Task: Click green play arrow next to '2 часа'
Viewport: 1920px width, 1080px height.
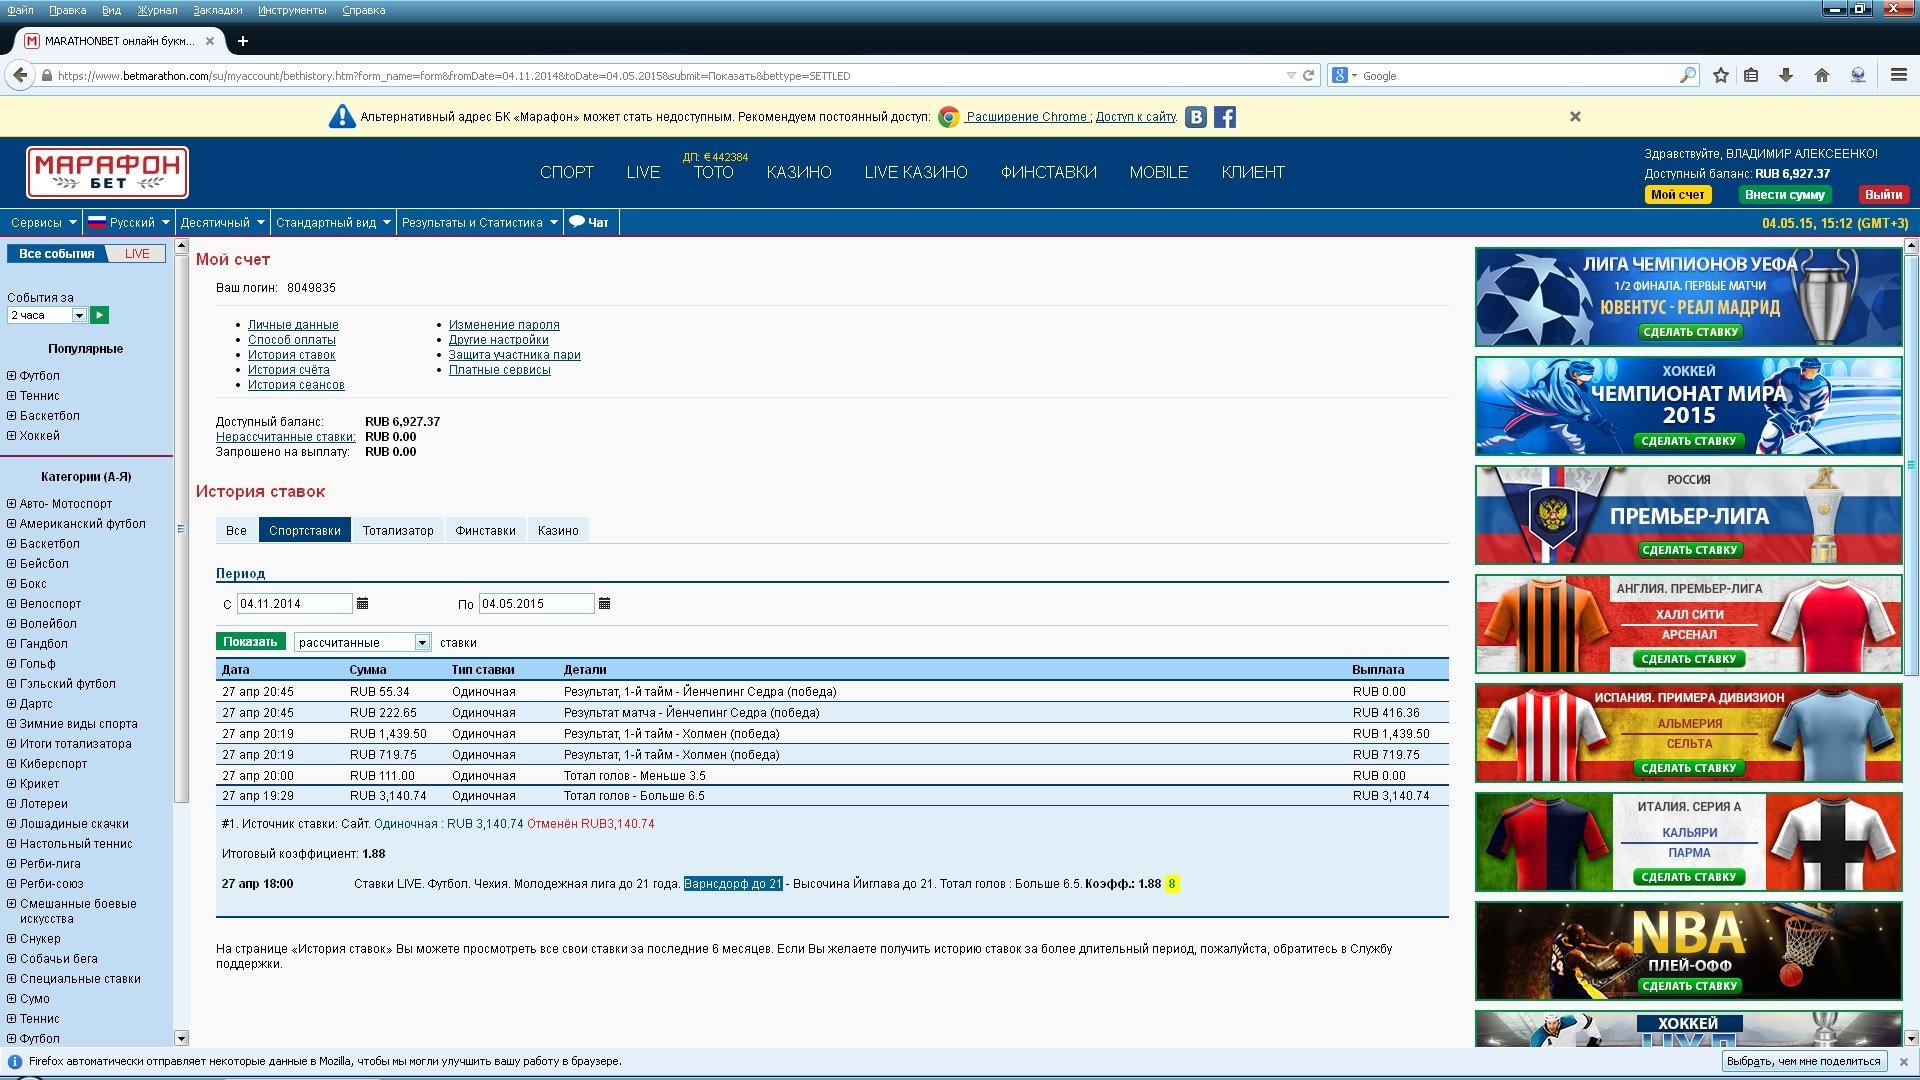Action: coord(99,315)
